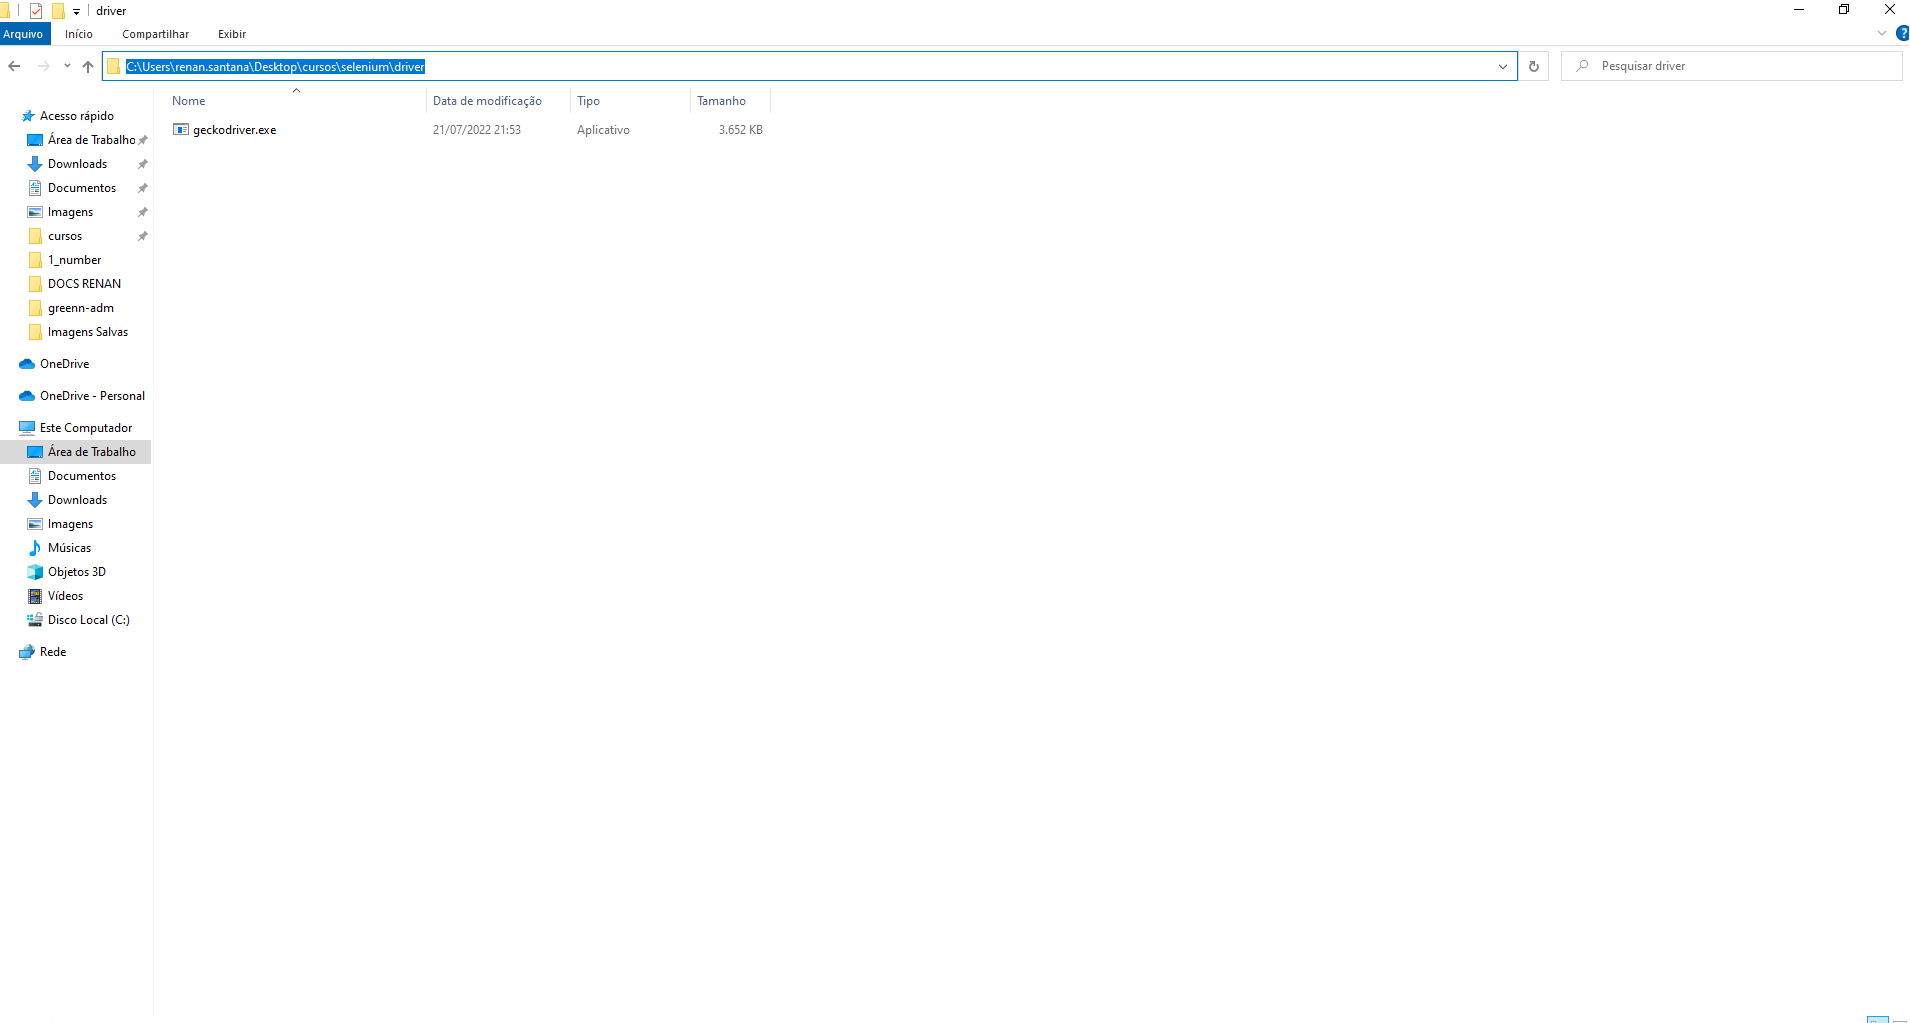The width and height of the screenshot is (1910, 1023).
Task: Open the Imagens Salvas folder
Action: point(88,332)
